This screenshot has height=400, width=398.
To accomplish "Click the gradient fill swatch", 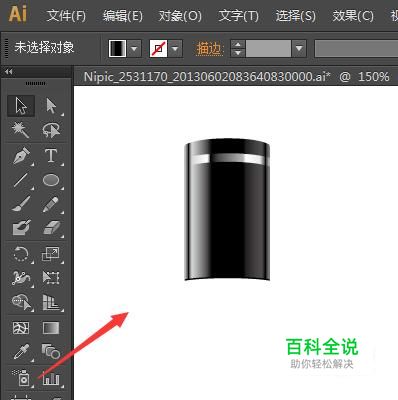I will point(117,49).
